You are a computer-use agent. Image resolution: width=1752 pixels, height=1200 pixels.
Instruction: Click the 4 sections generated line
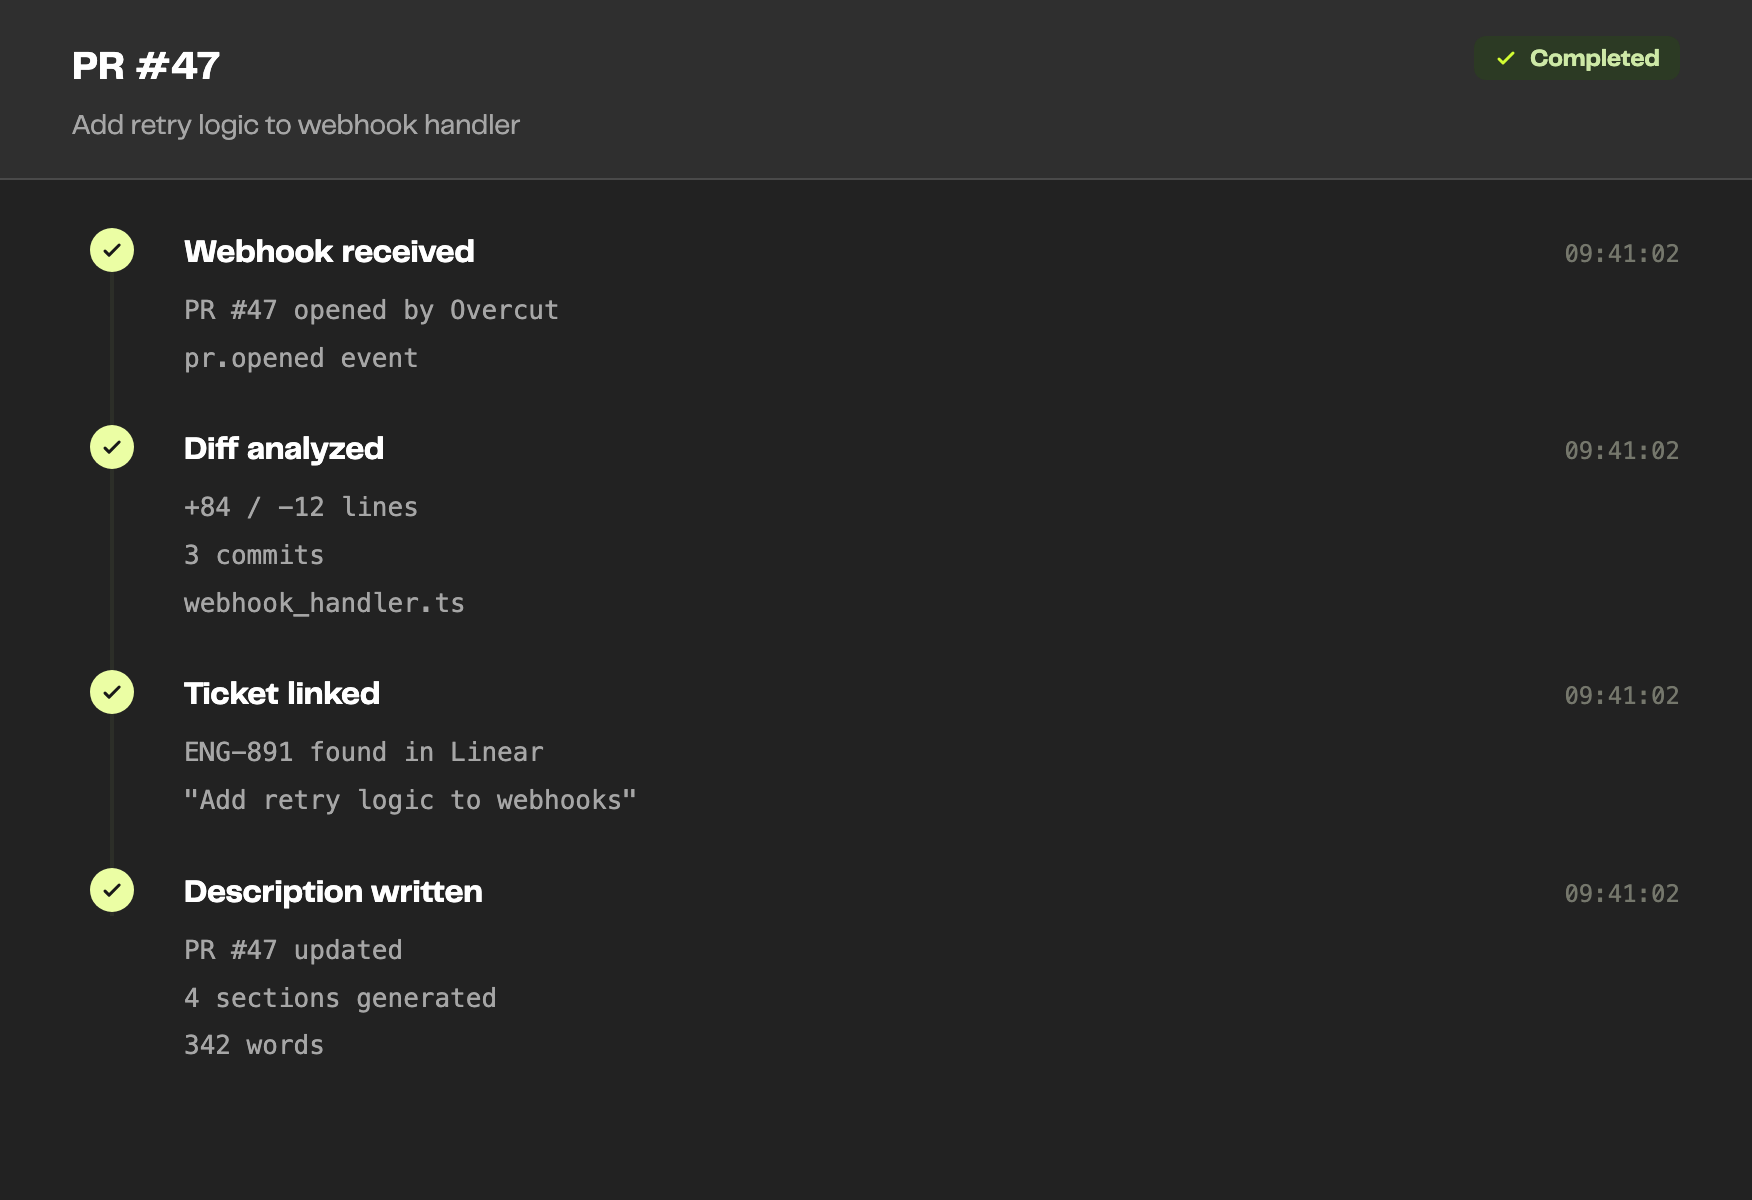click(x=340, y=998)
